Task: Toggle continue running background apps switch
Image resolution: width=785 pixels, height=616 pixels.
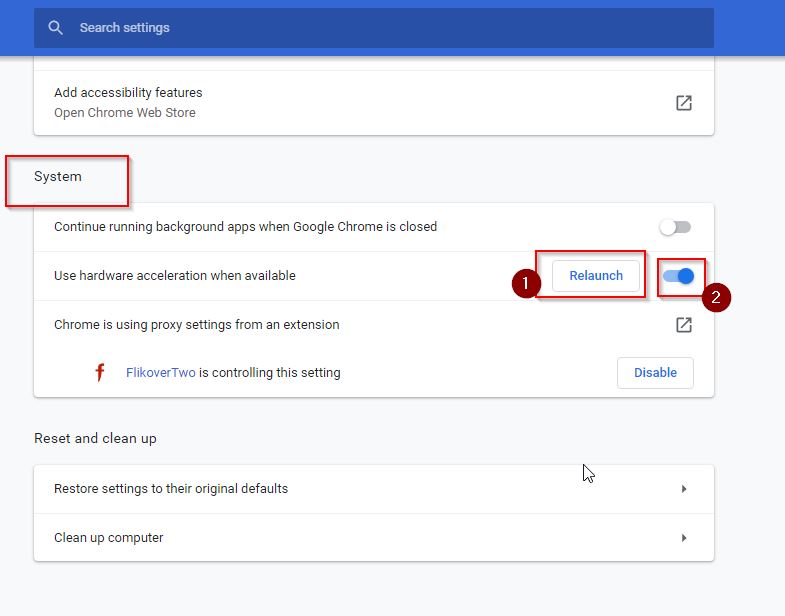Action: (x=675, y=227)
